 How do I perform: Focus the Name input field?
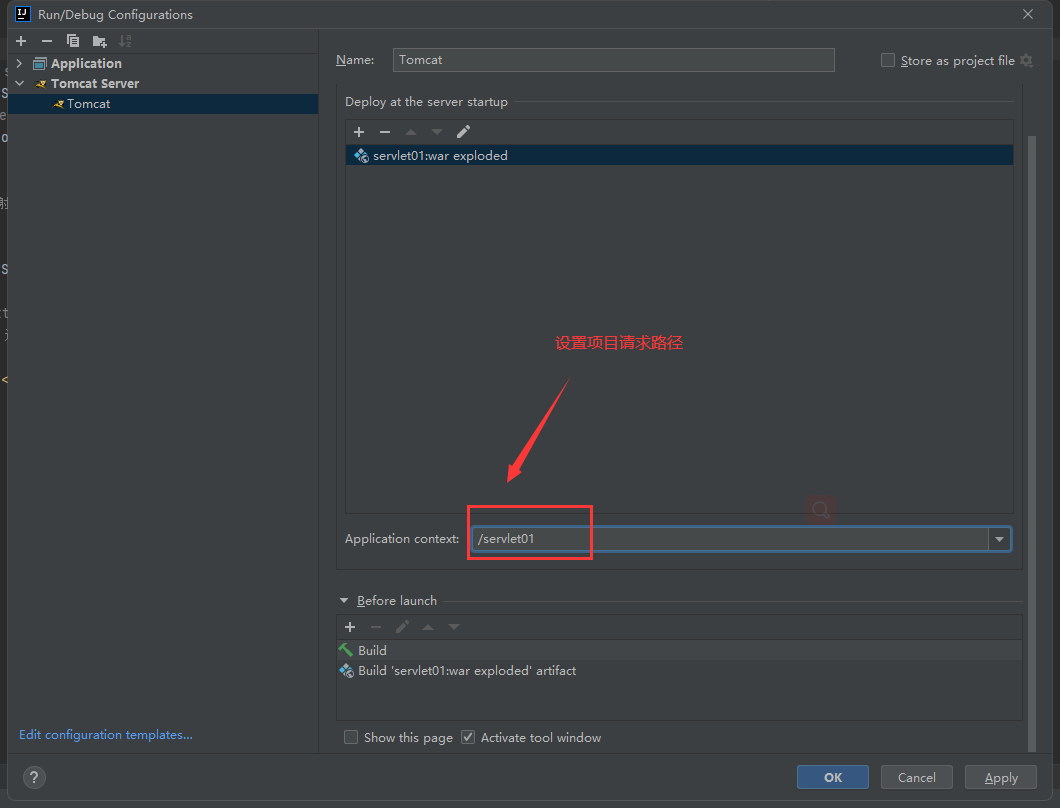coord(614,60)
